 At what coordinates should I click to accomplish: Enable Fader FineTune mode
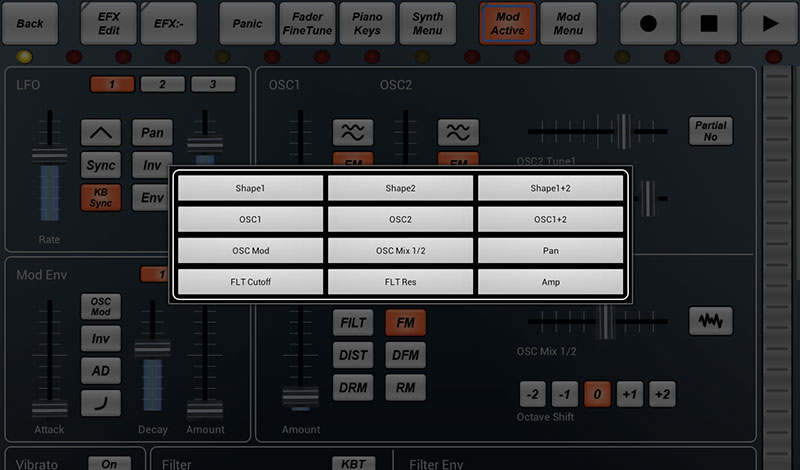[308, 23]
